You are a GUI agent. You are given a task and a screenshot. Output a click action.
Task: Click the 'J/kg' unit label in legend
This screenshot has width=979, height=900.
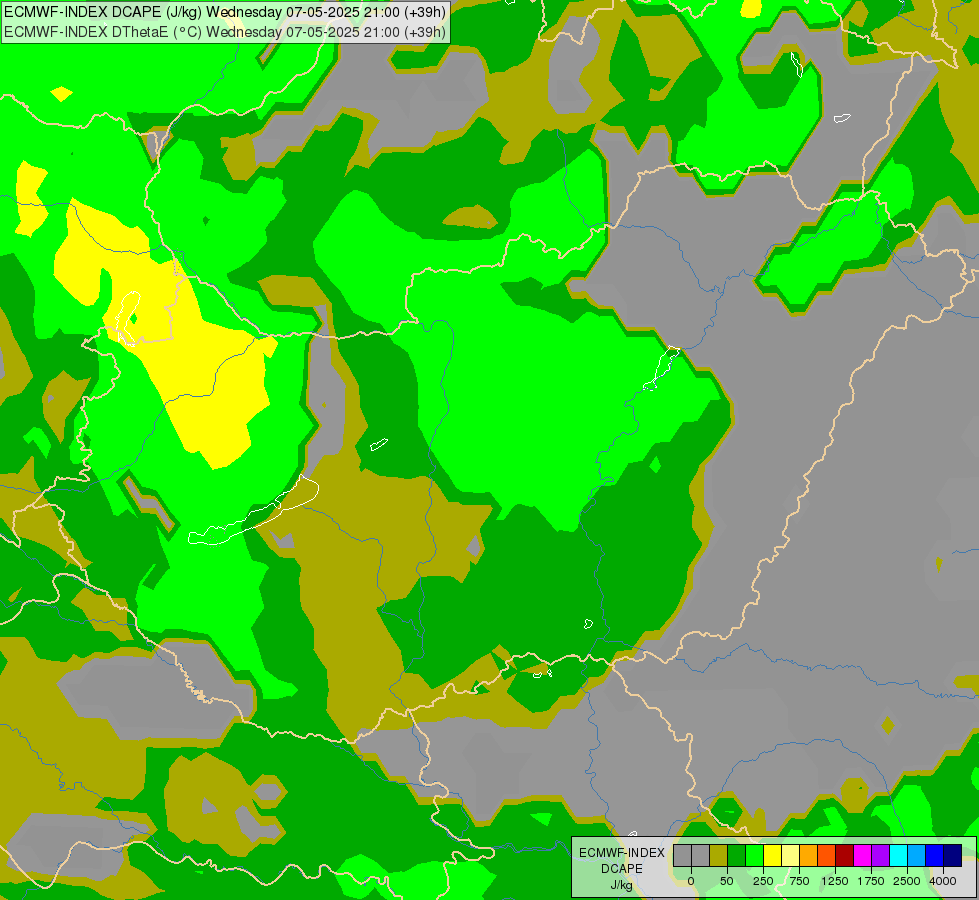(621, 885)
